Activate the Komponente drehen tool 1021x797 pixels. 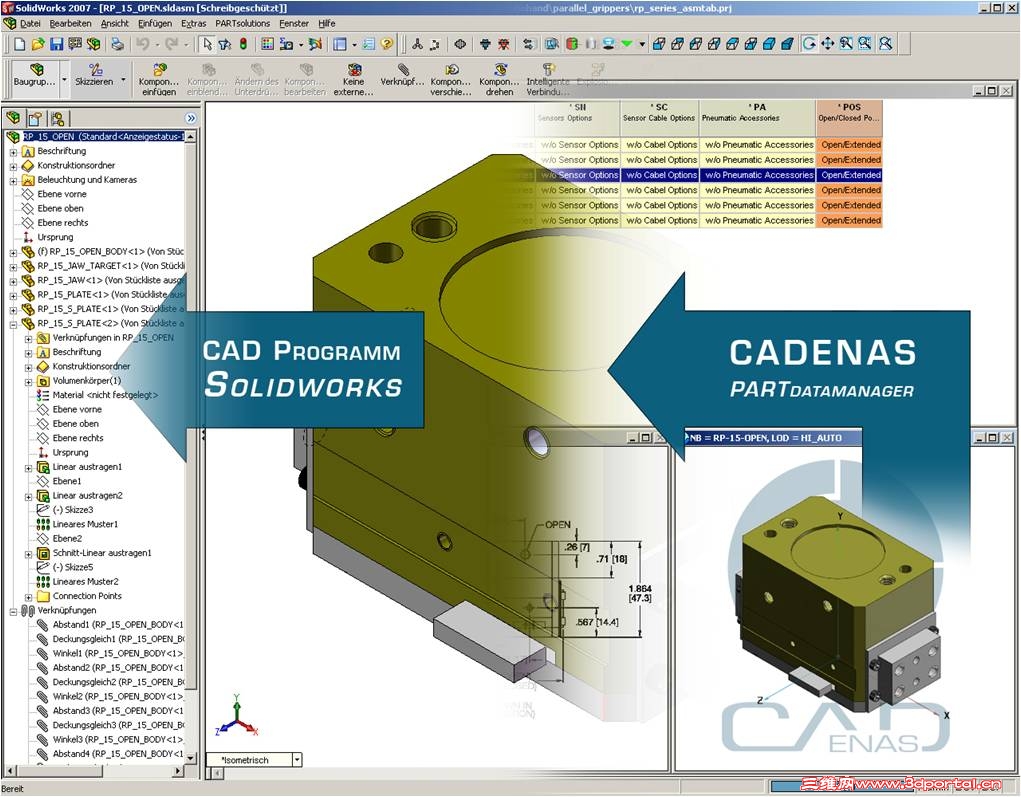pos(499,79)
